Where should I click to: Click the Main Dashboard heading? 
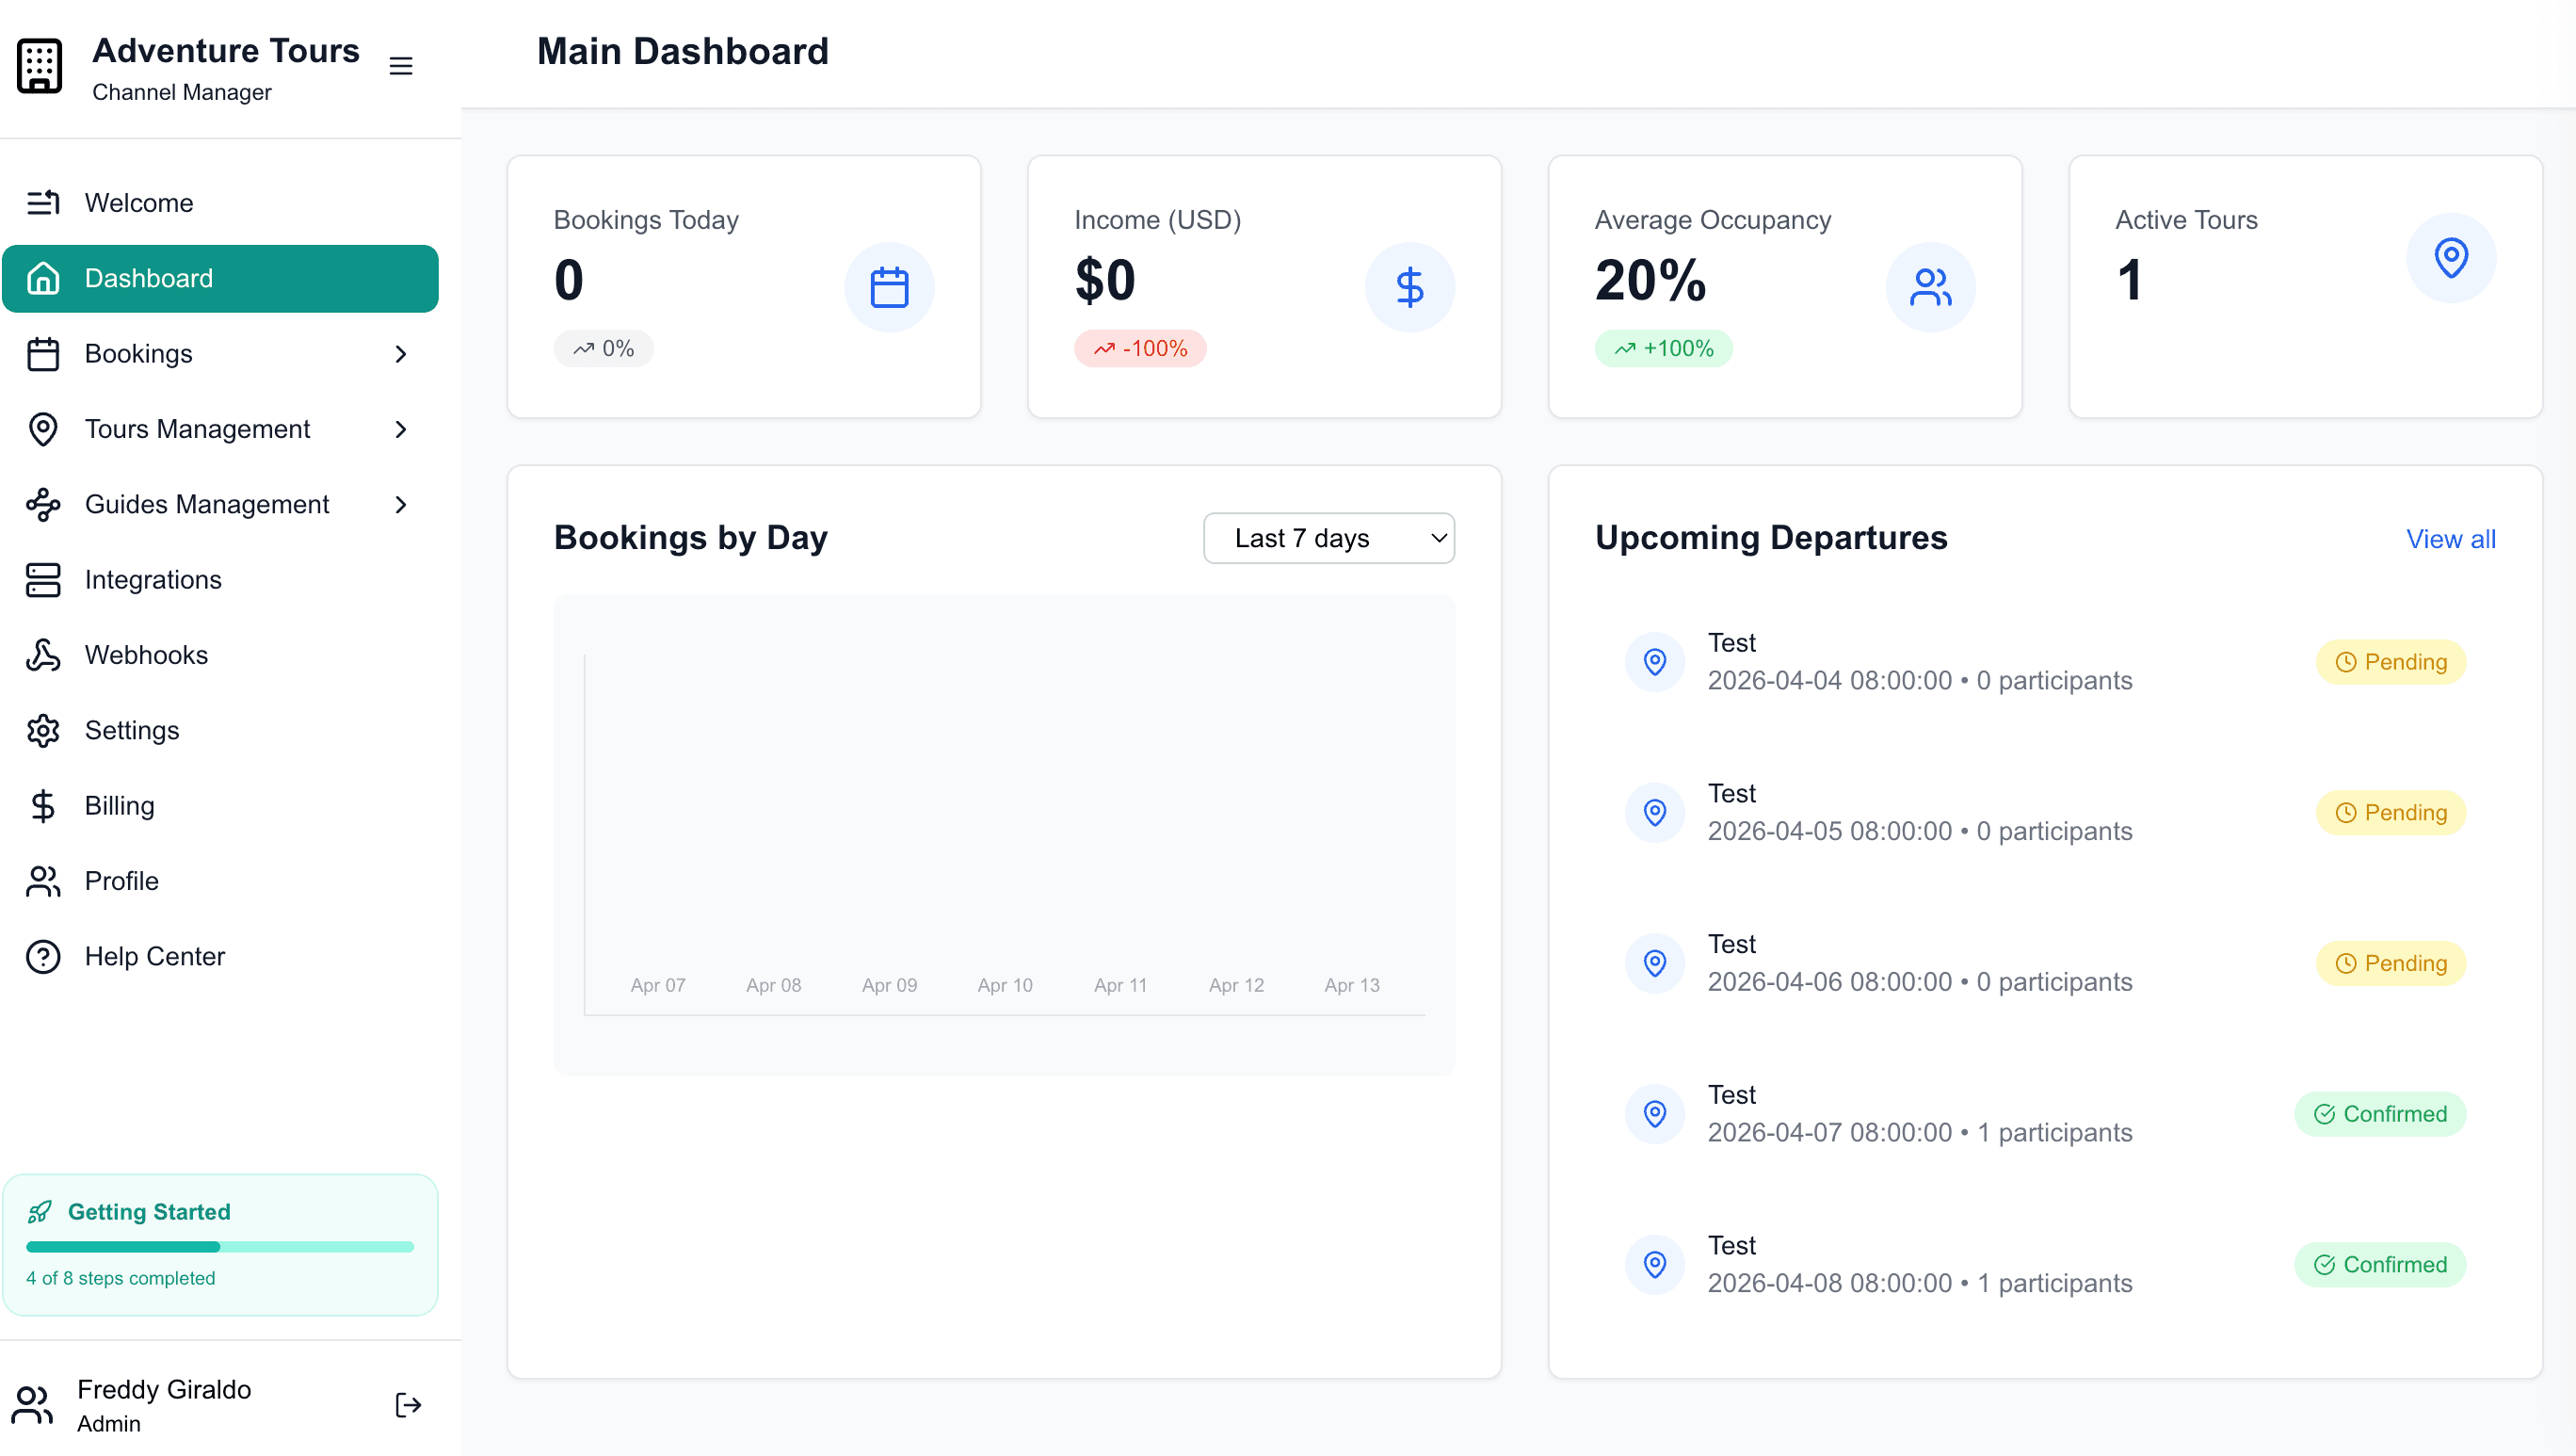click(x=683, y=51)
